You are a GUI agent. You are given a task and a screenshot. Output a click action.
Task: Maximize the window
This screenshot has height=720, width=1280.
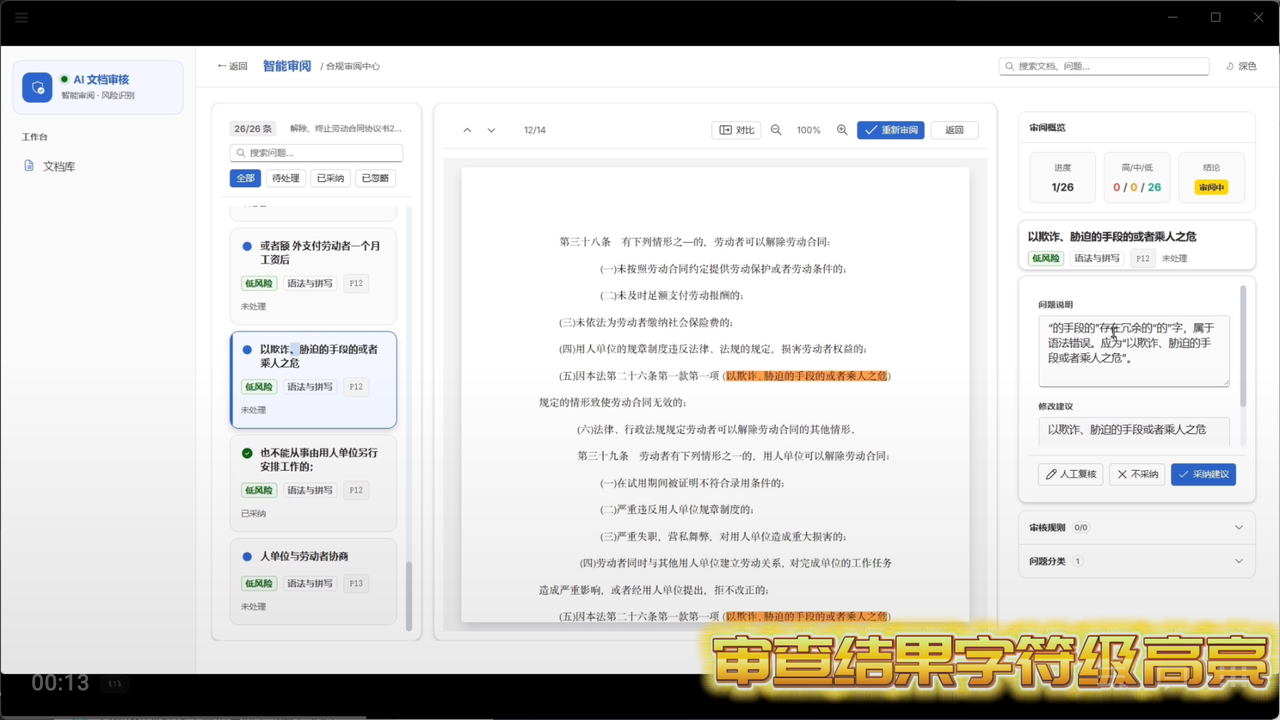pyautogui.click(x=1216, y=17)
